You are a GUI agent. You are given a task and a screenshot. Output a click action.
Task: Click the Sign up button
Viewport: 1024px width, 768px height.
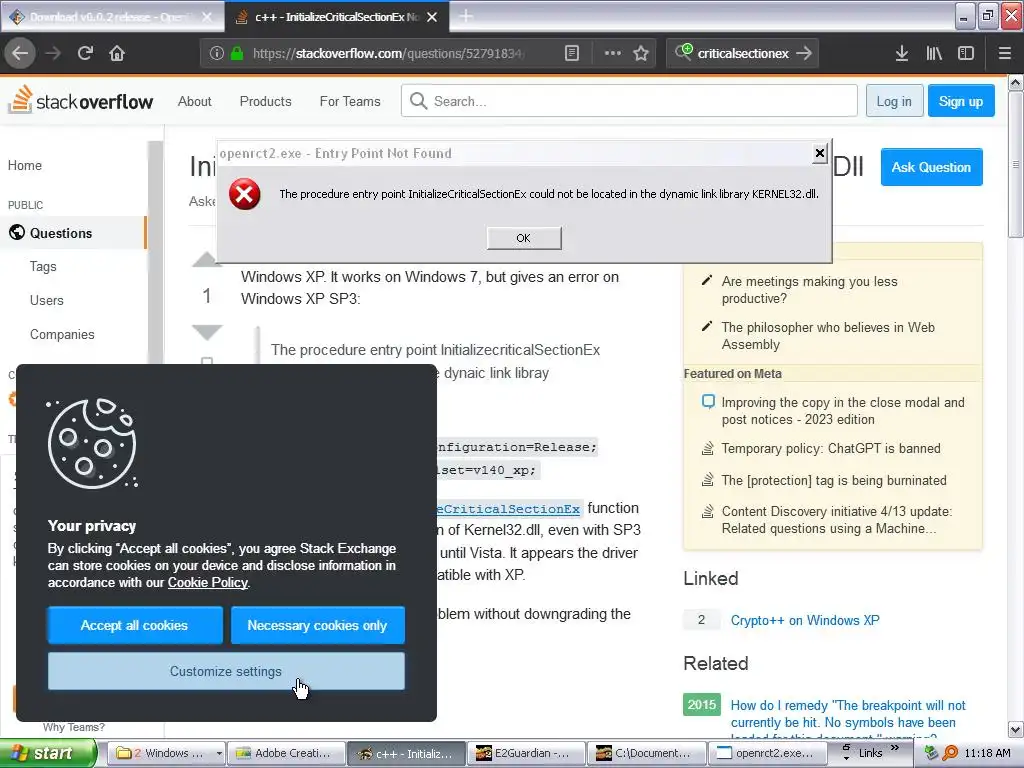961,101
